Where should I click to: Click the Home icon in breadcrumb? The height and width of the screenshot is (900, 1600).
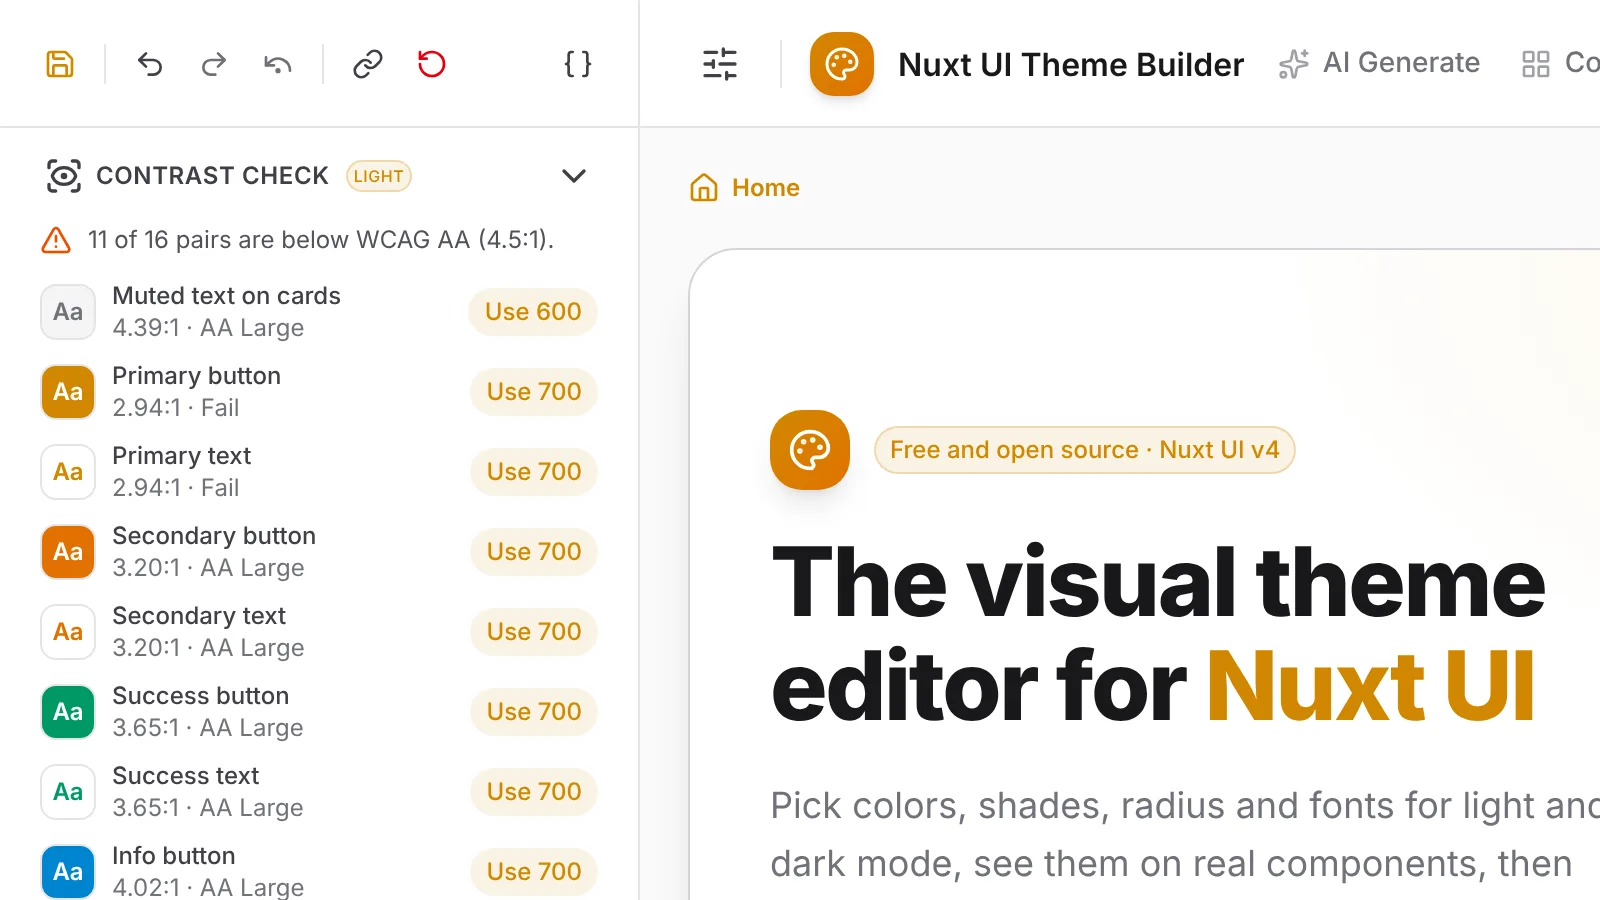pyautogui.click(x=704, y=187)
